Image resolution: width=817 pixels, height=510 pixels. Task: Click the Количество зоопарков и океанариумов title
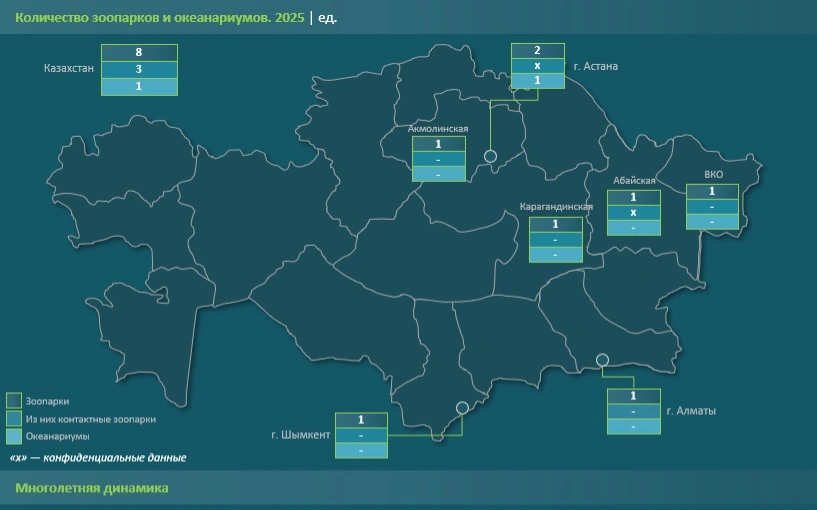point(159,17)
